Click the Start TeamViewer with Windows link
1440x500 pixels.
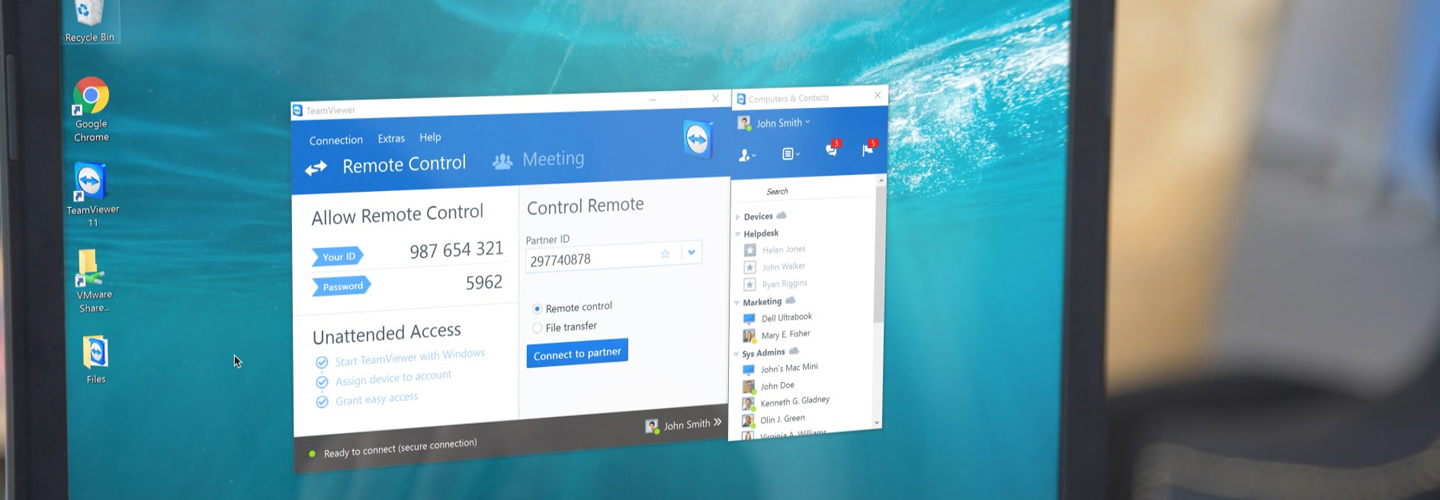click(x=410, y=357)
